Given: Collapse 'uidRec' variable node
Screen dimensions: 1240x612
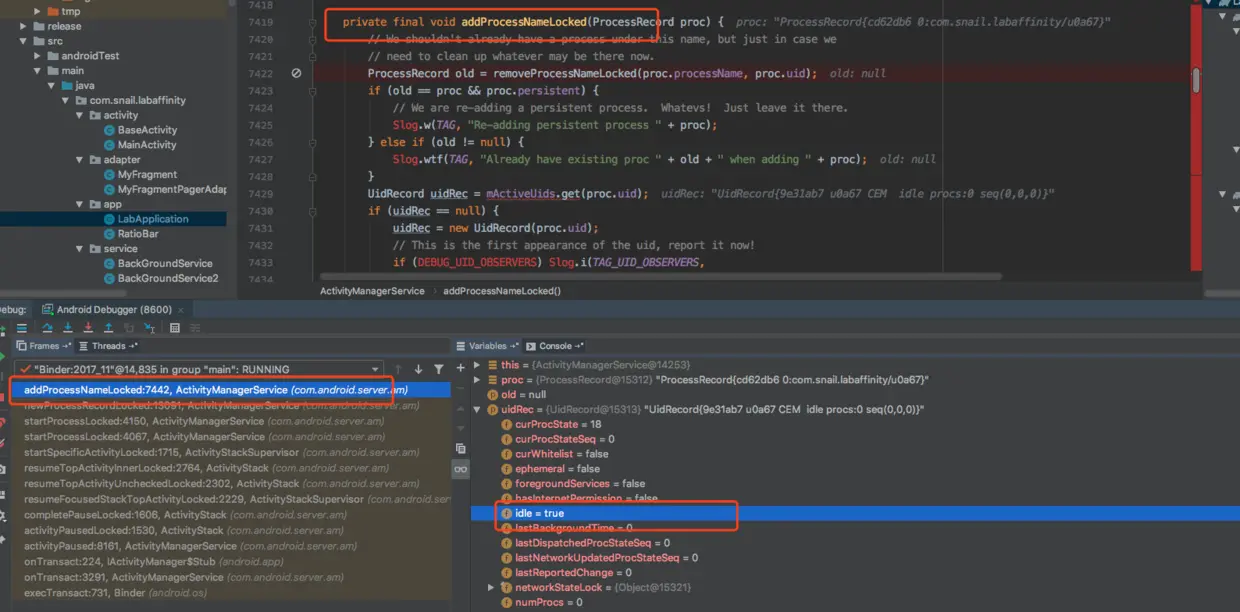Looking at the screenshot, I should (x=478, y=410).
